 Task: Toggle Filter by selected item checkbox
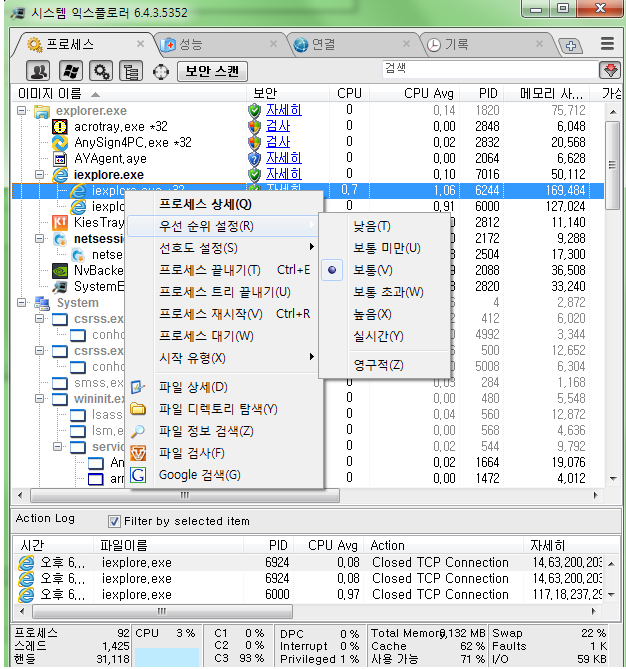click(114, 521)
